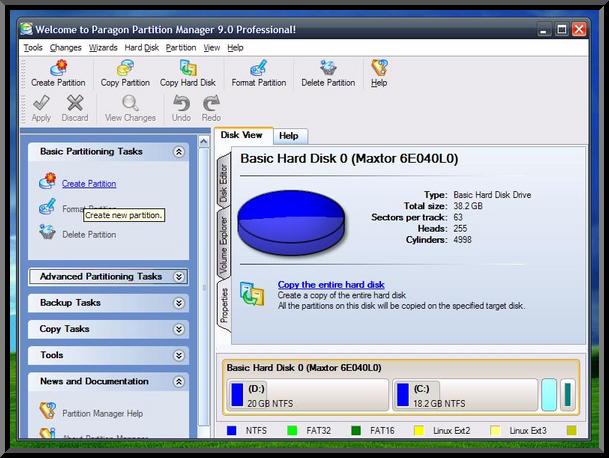
Task: Click the Apply checkmark icon
Action: pos(41,103)
